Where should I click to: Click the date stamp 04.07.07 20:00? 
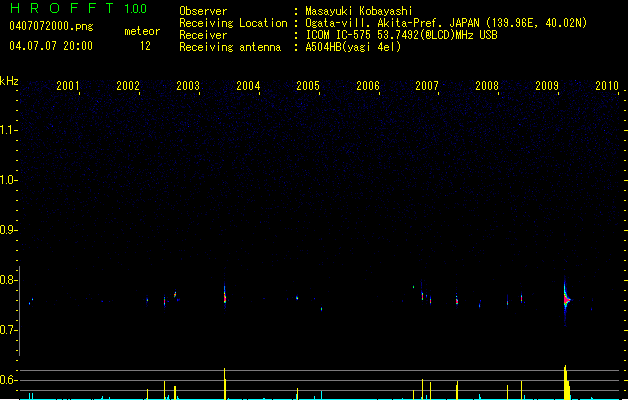(51, 46)
